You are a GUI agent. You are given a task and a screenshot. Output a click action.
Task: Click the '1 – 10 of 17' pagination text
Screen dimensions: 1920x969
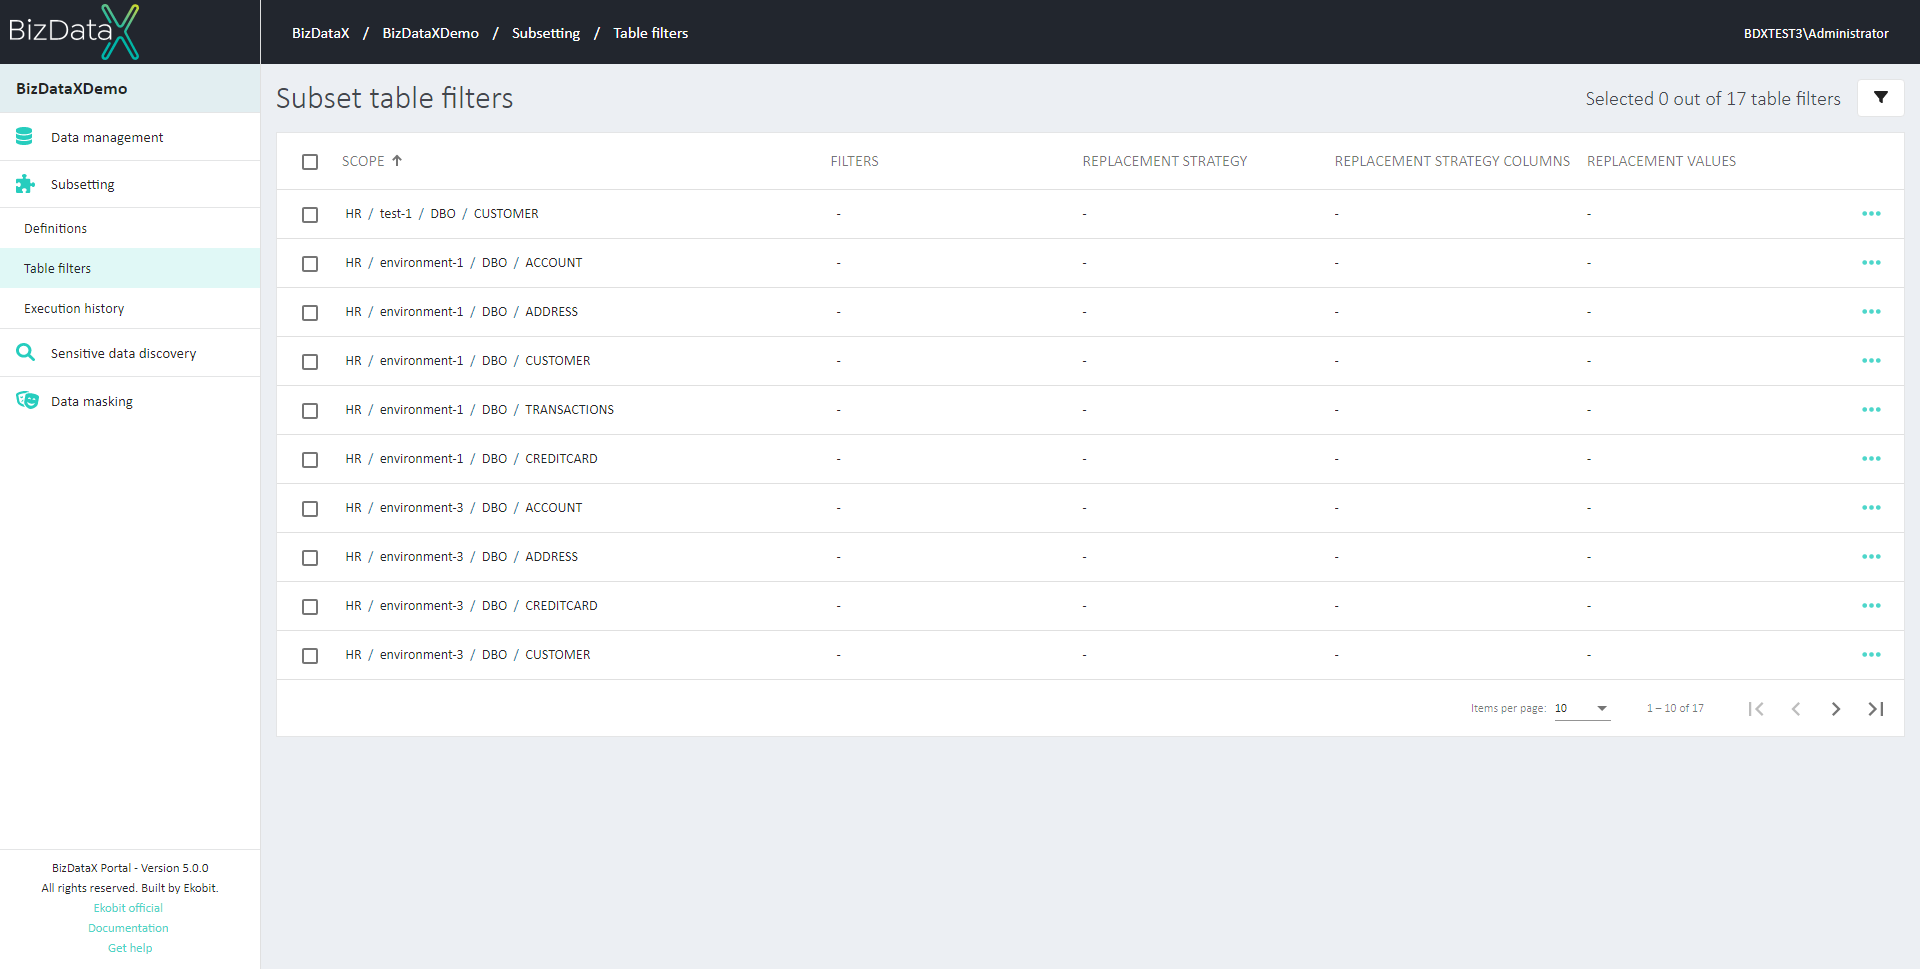coord(1675,708)
